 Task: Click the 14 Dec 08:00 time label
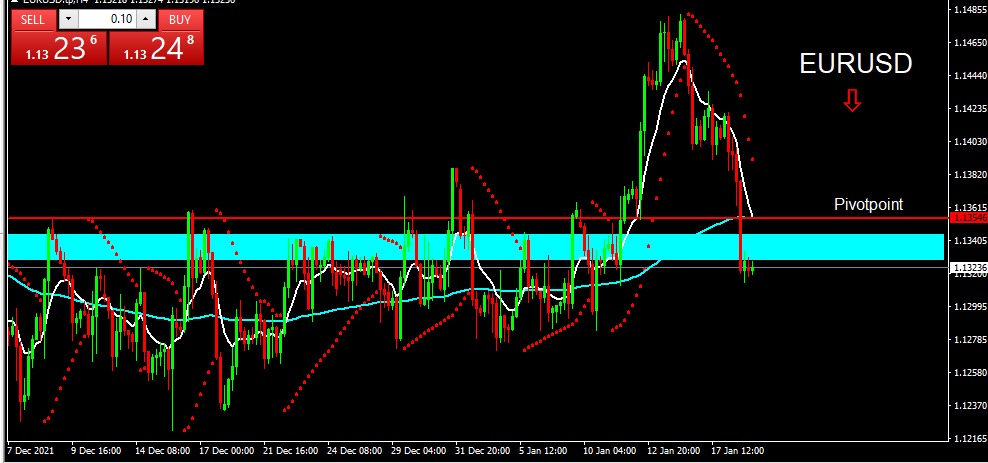(162, 451)
